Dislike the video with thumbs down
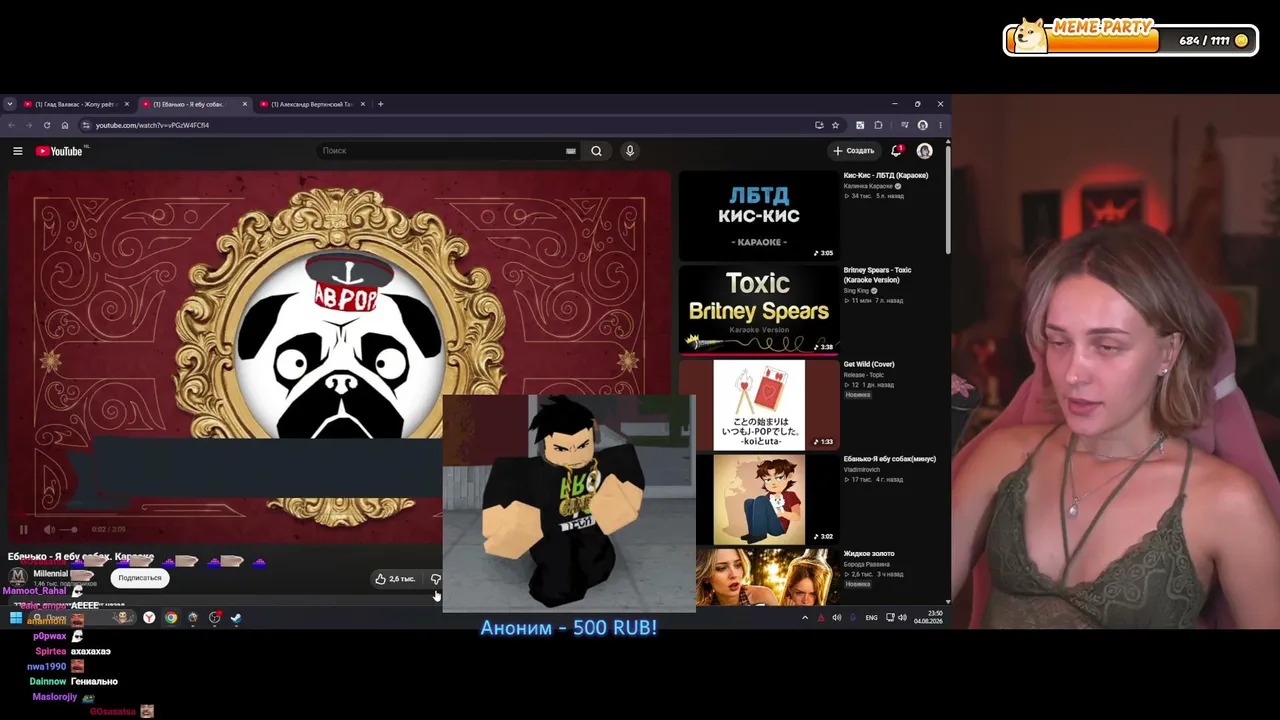Viewport: 1280px width, 720px height. pyautogui.click(x=435, y=579)
